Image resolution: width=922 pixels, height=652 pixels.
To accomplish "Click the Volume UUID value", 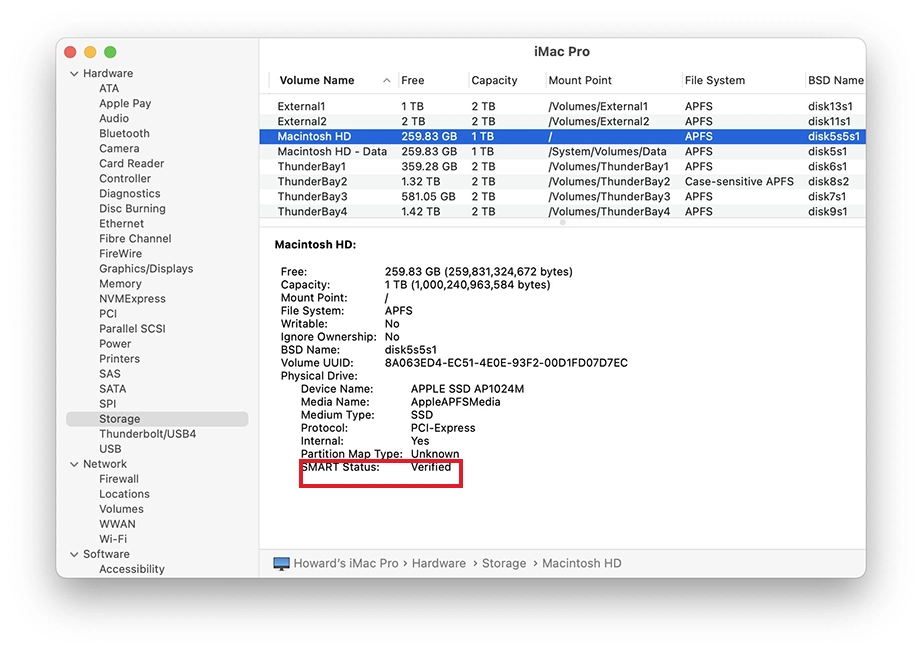I will pyautogui.click(x=506, y=363).
